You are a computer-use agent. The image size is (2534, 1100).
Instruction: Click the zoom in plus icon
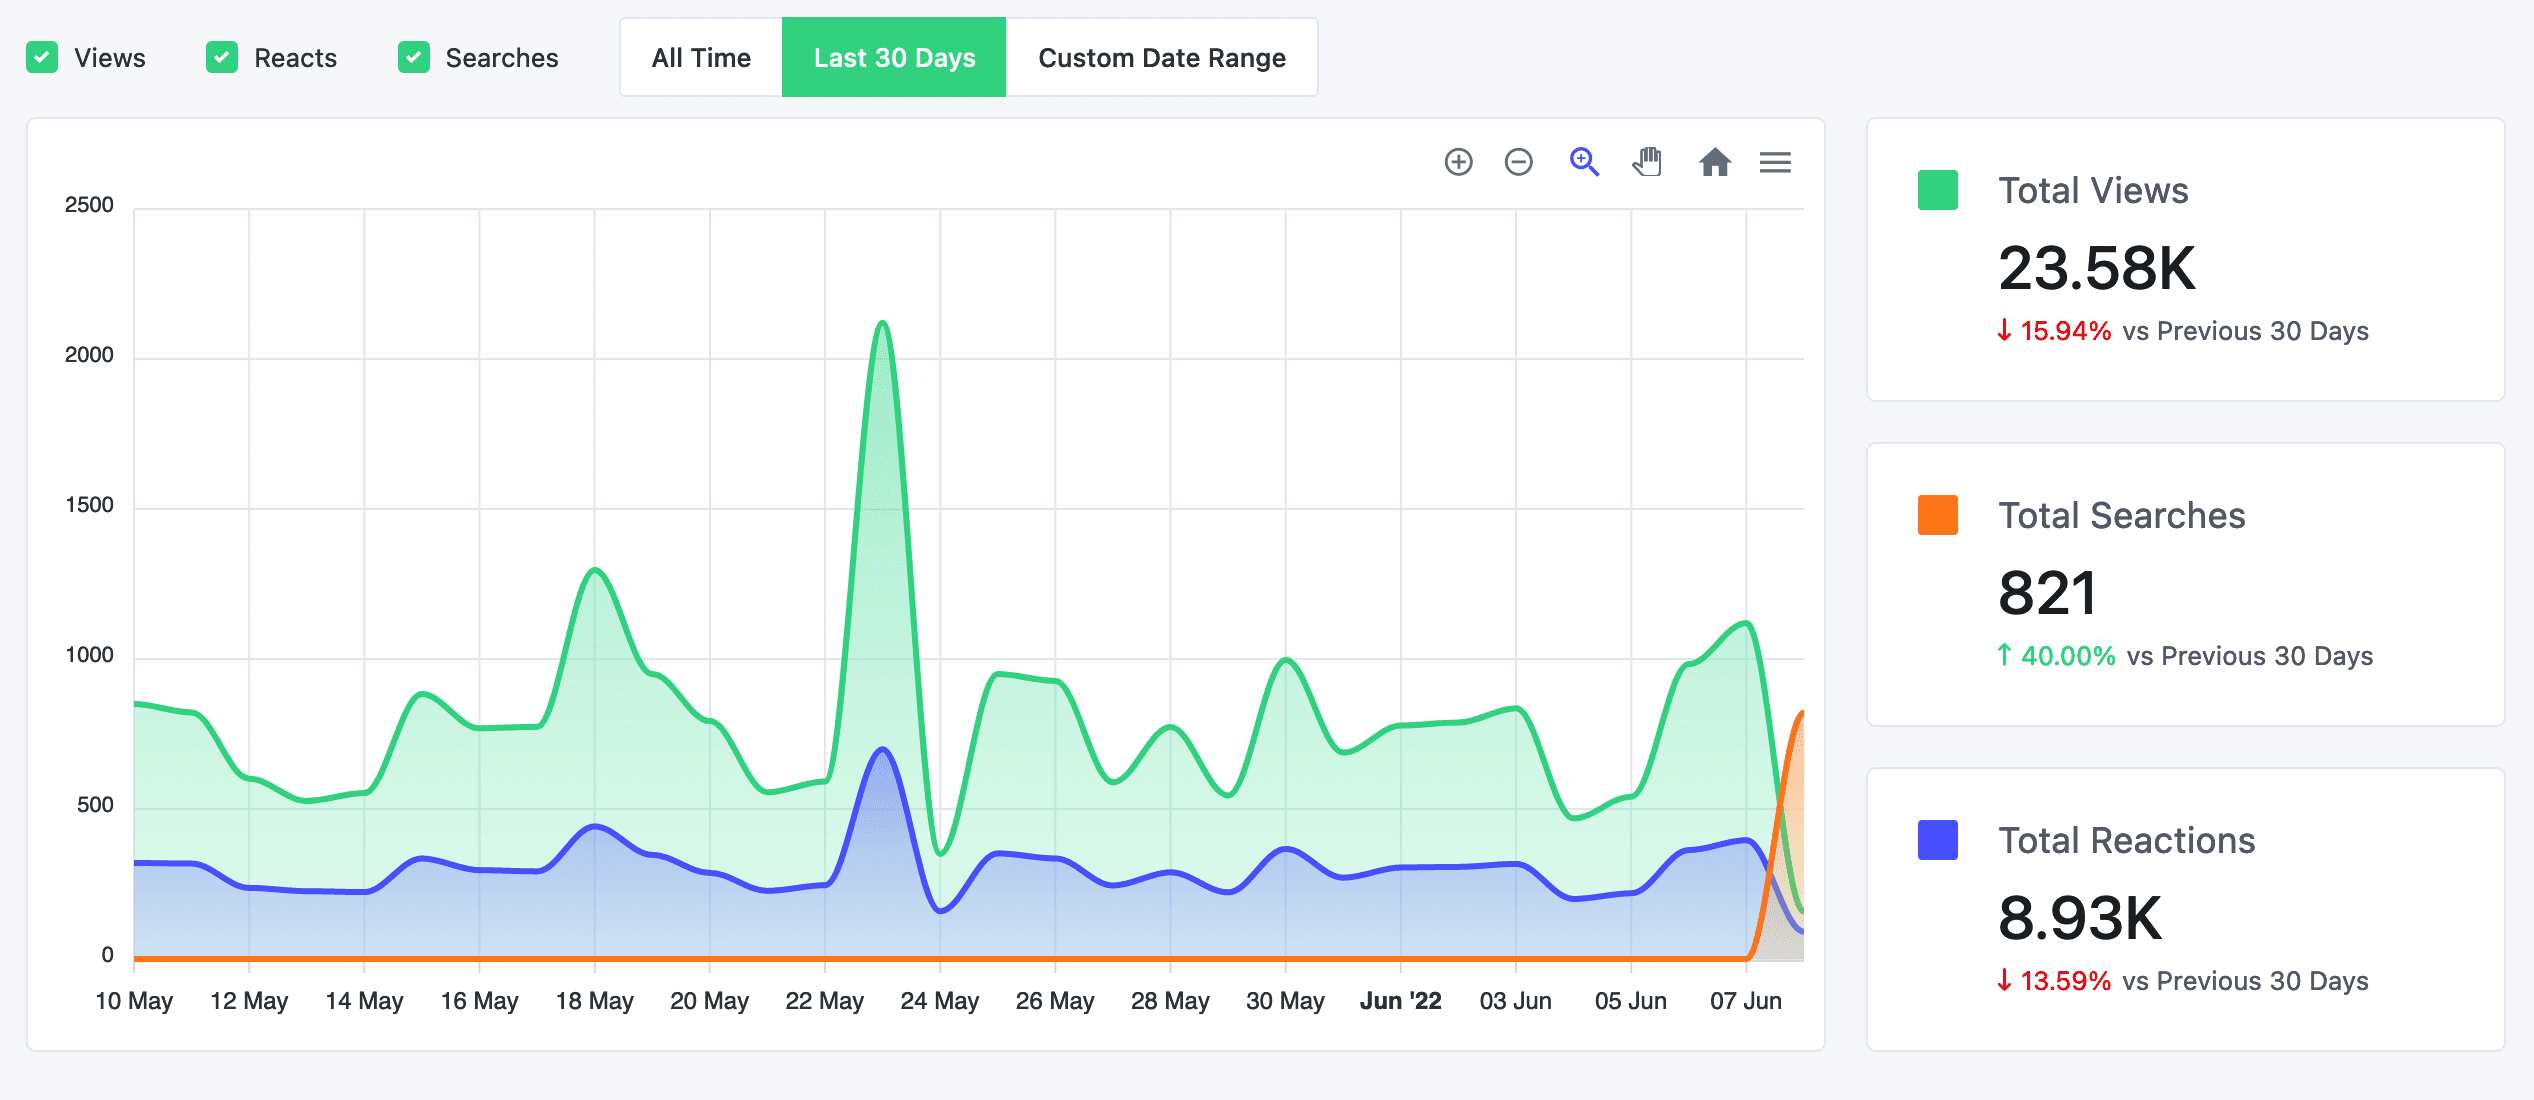[1458, 162]
